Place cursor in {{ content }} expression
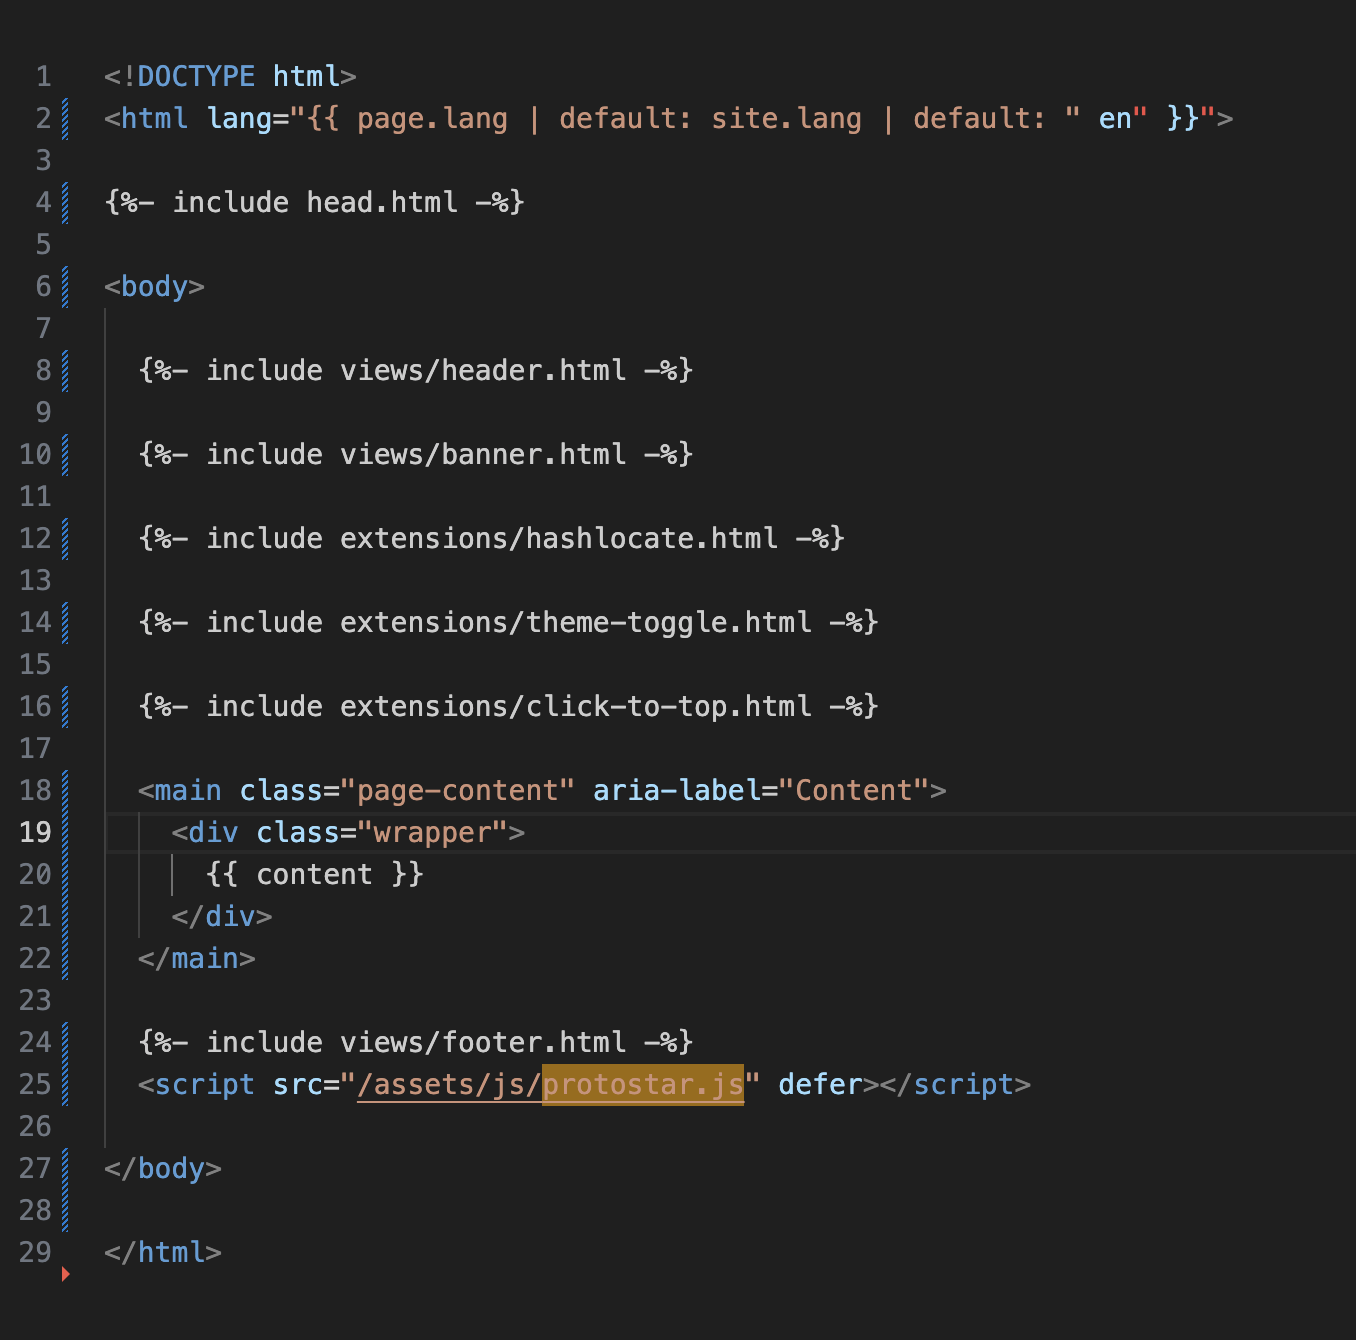This screenshot has height=1340, width=1356. coord(314,875)
